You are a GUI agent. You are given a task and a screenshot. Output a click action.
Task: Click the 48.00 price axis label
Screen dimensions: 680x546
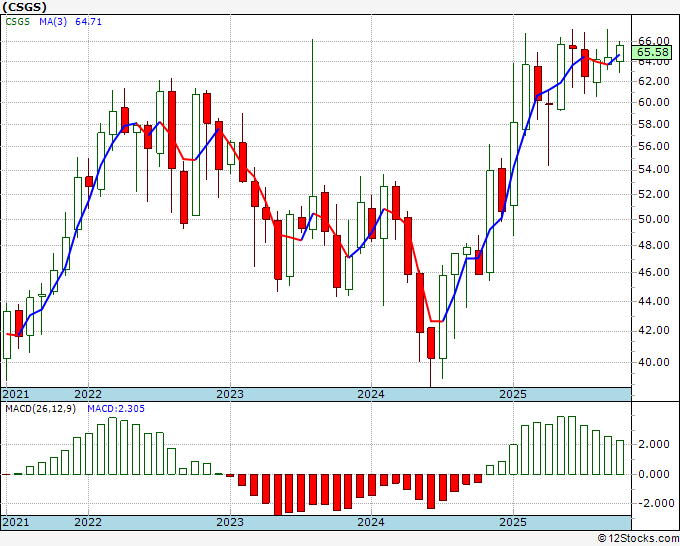(x=654, y=245)
